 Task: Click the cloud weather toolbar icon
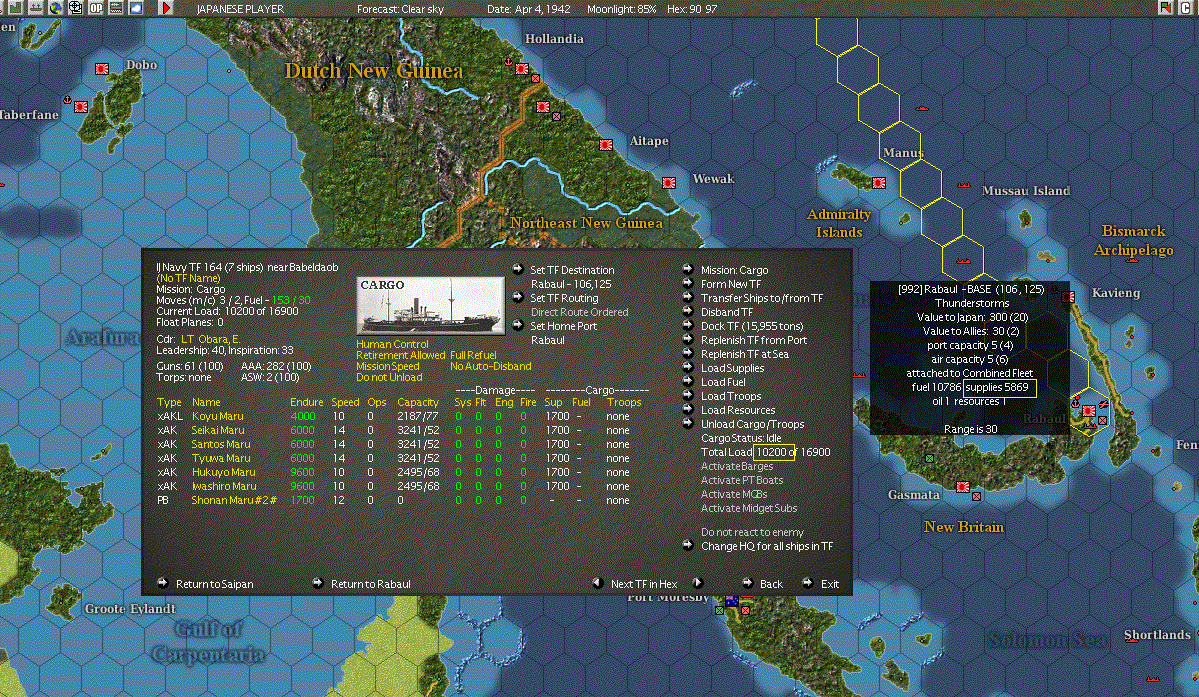click(135, 8)
